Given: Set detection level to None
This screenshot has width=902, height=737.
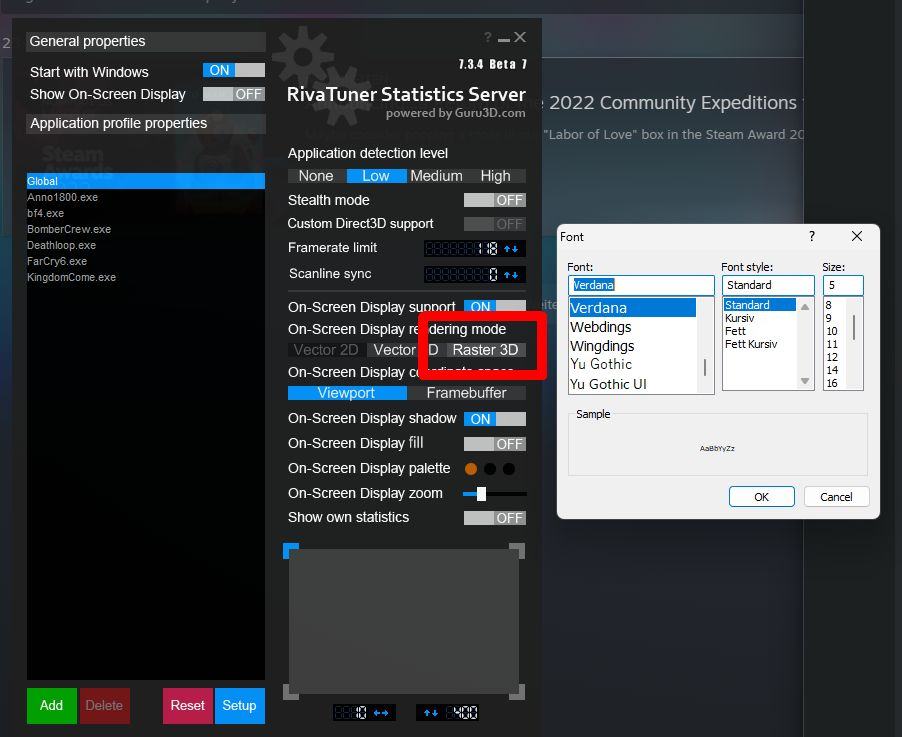Looking at the screenshot, I should coord(316,176).
